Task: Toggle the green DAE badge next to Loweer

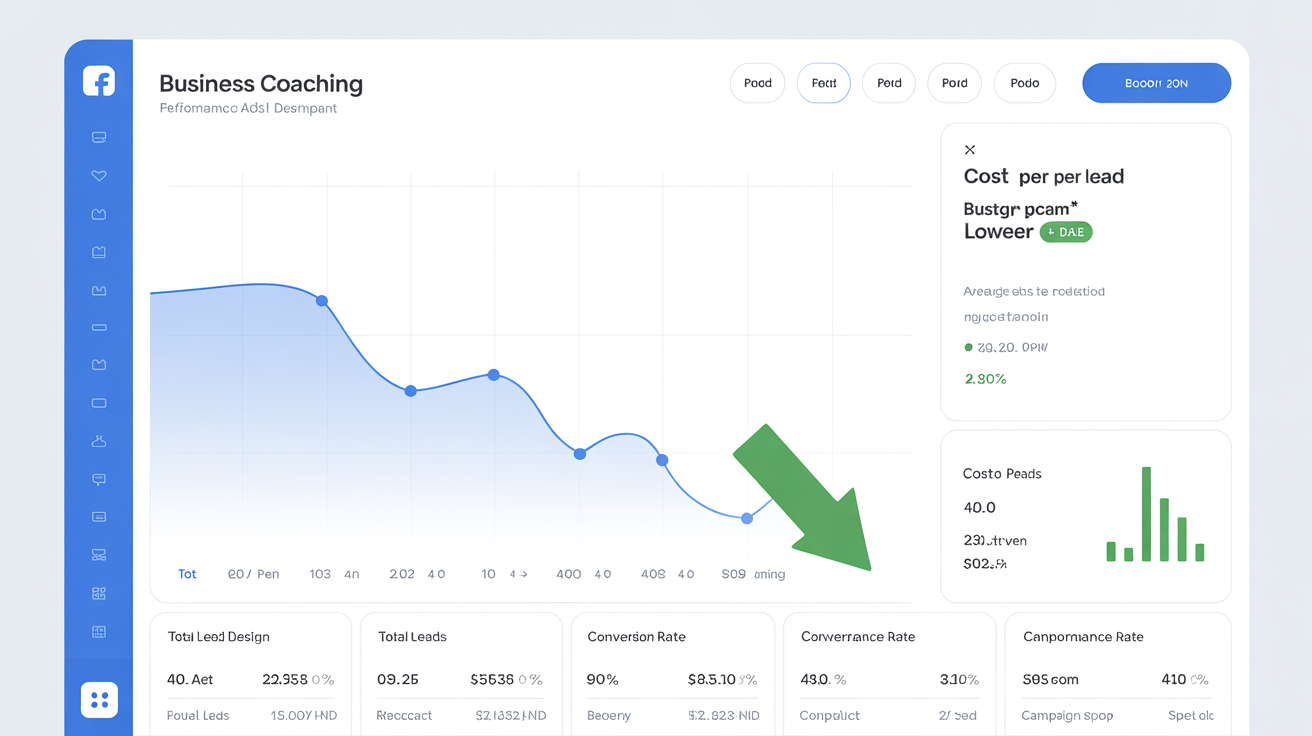Action: pos(1065,231)
